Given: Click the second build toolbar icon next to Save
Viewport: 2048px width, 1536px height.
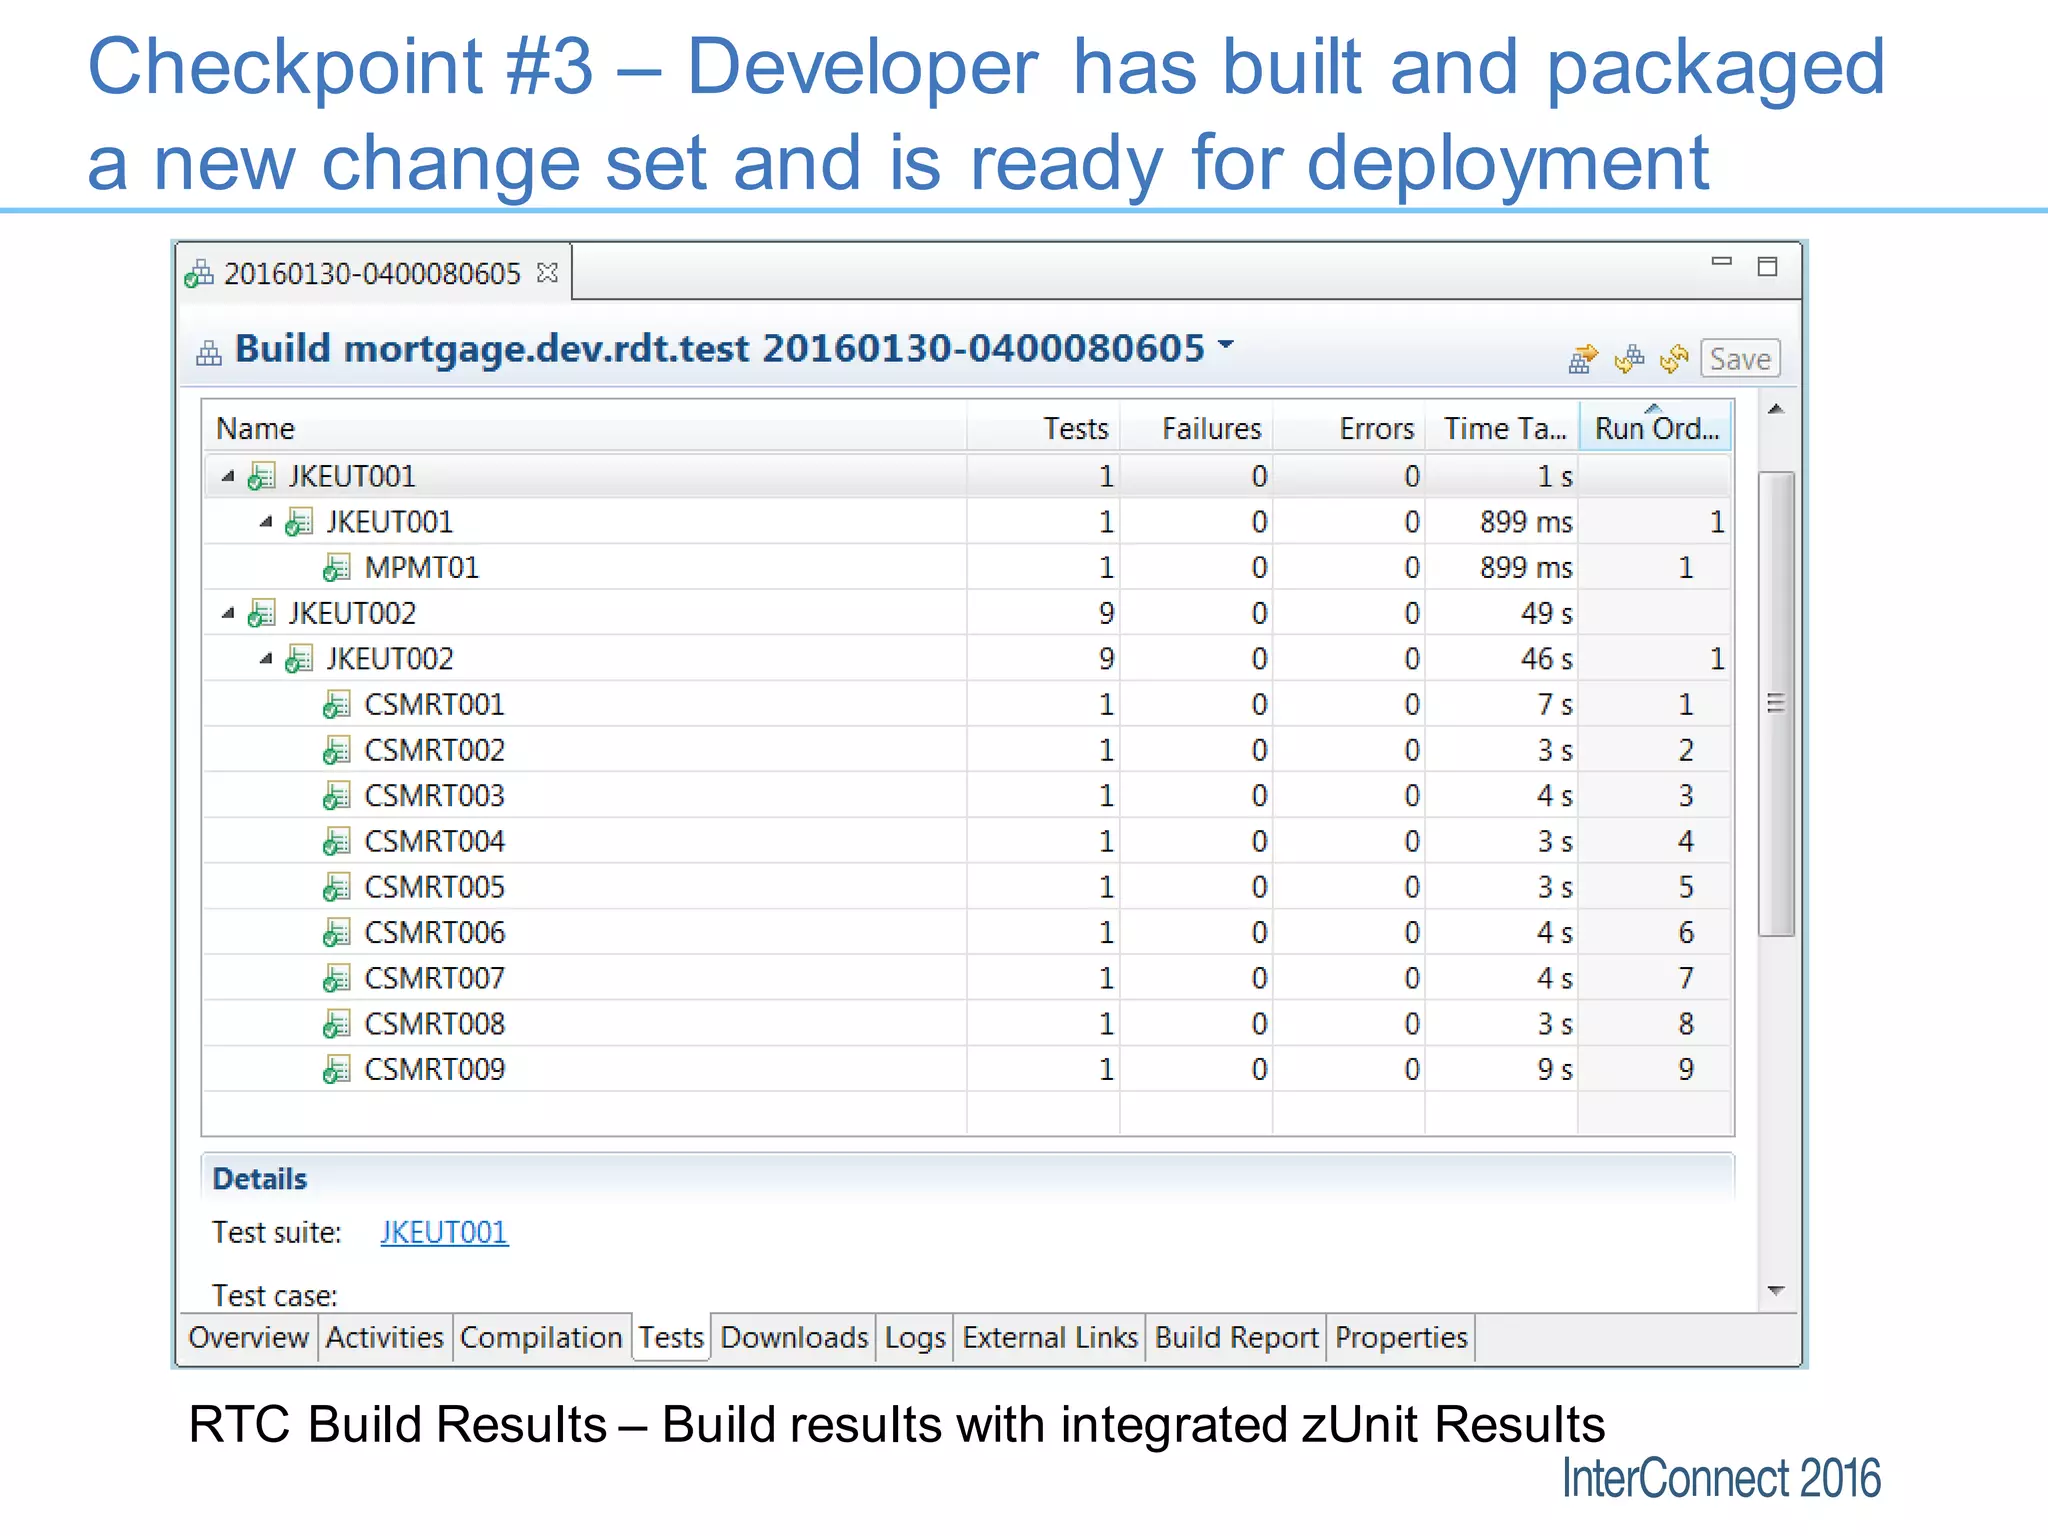Looking at the screenshot, I should (1629, 358).
